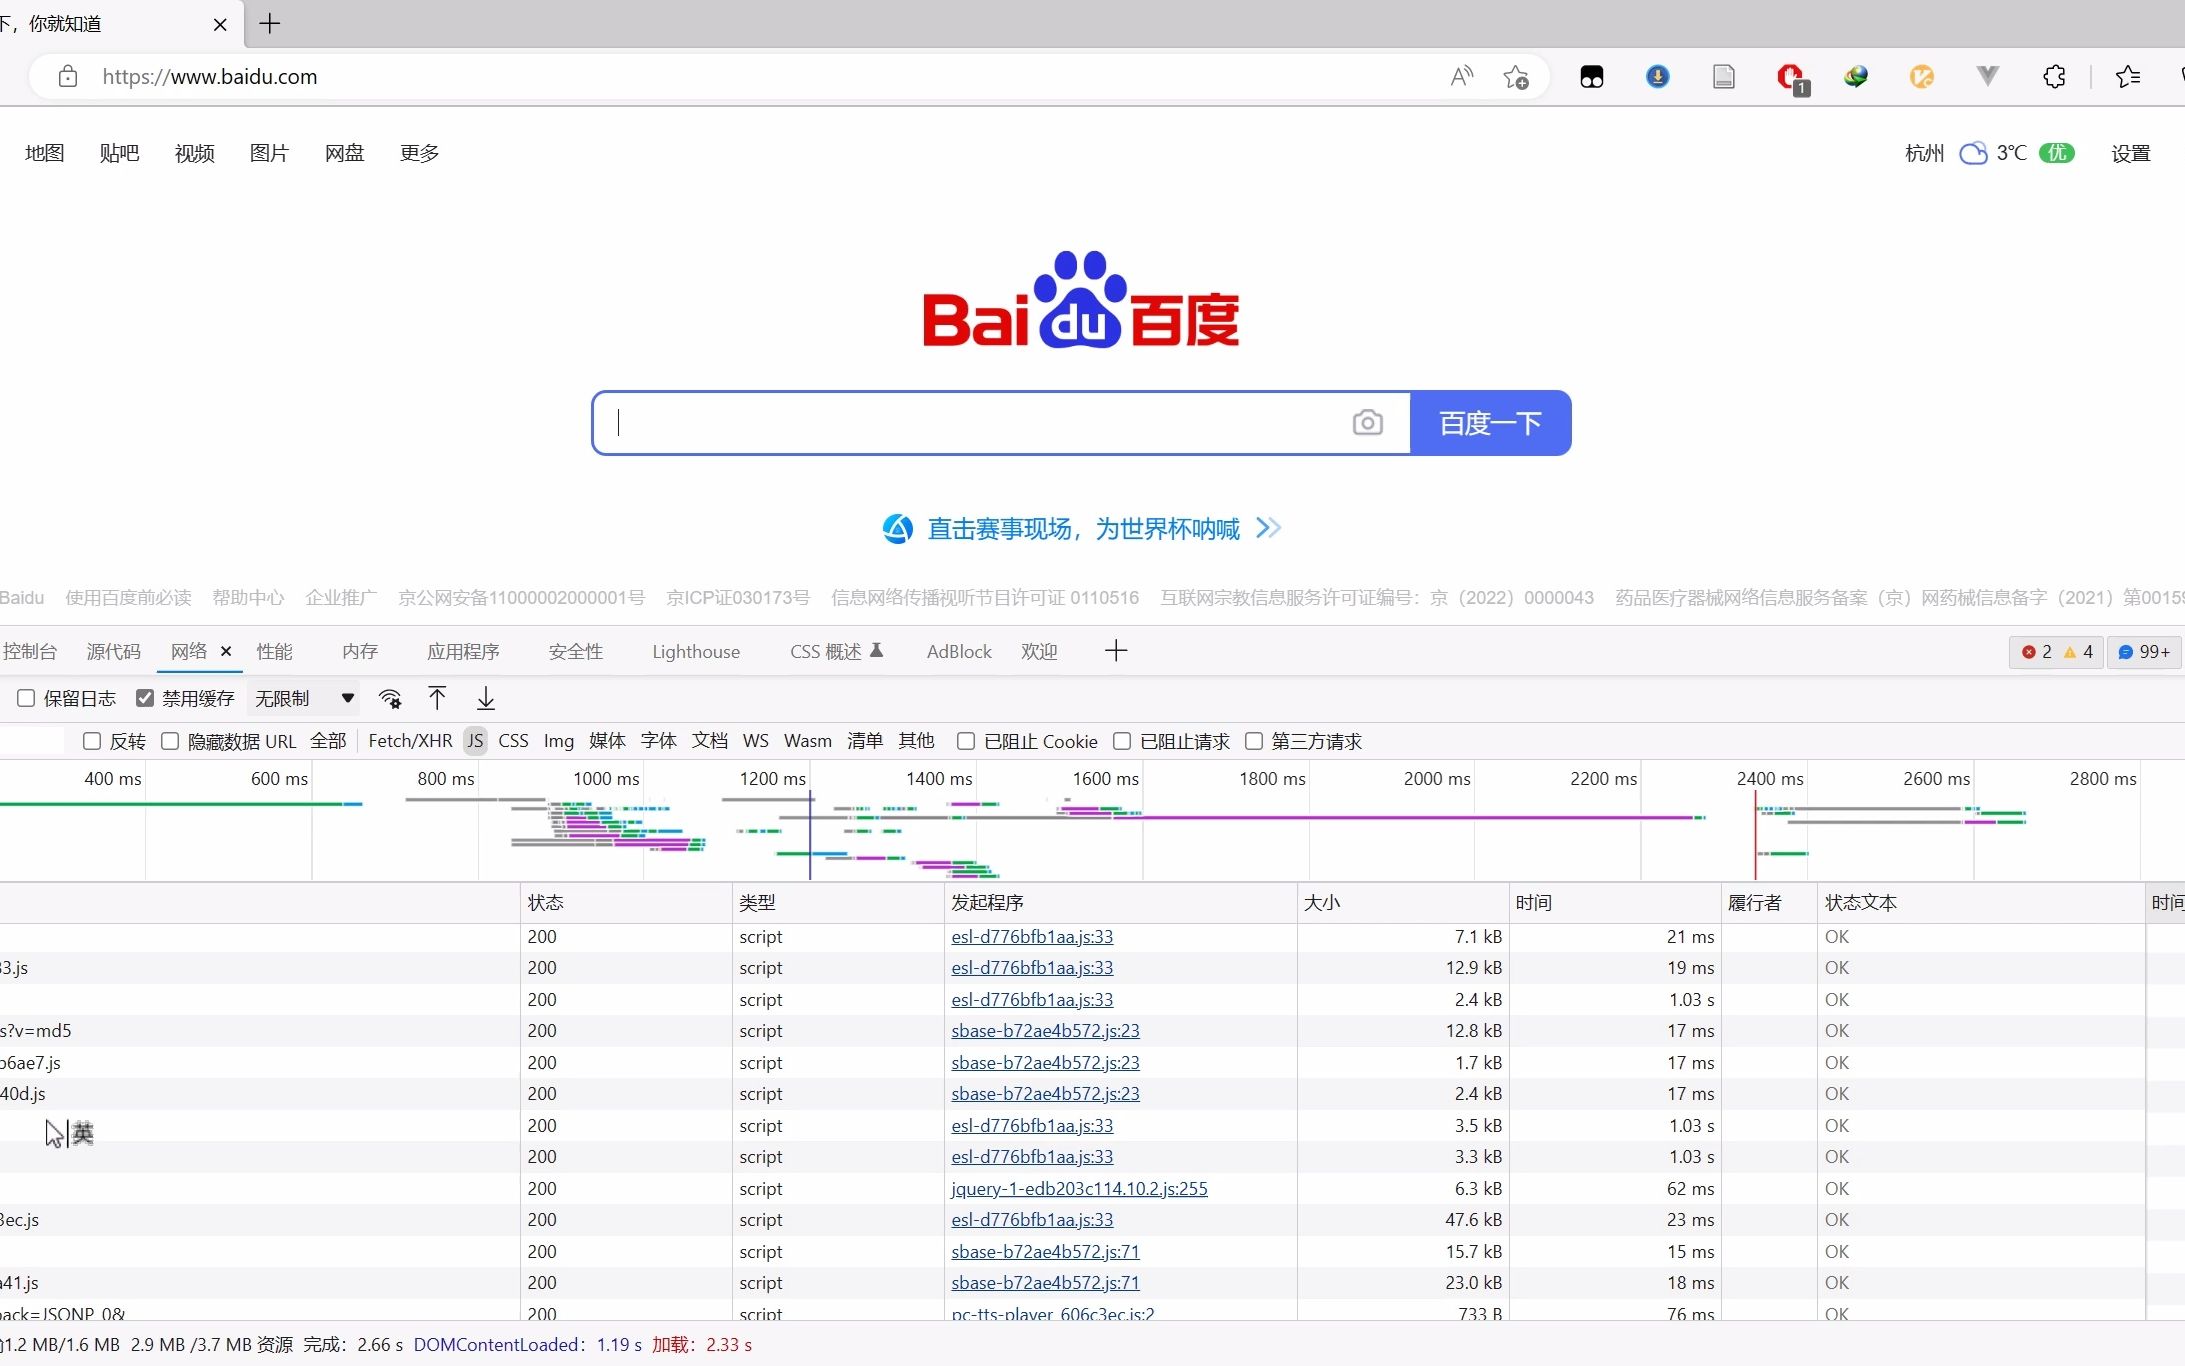Import HAR file using the up-arrow icon

437,698
